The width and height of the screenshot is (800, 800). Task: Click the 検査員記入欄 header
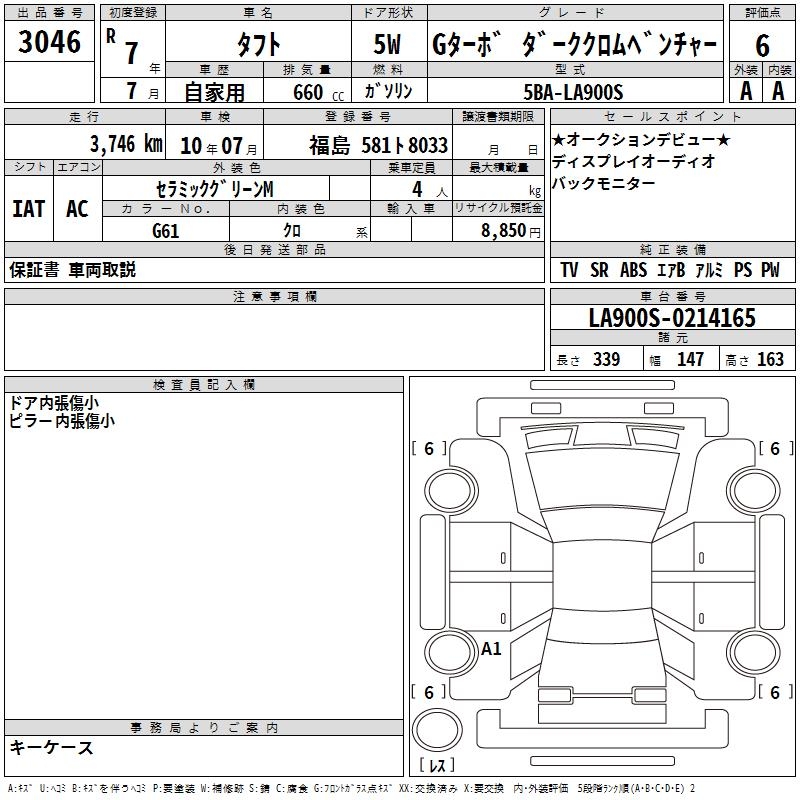coord(204,385)
